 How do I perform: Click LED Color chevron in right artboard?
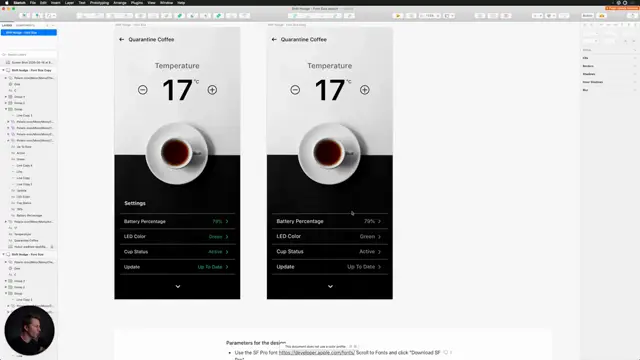click(x=379, y=237)
